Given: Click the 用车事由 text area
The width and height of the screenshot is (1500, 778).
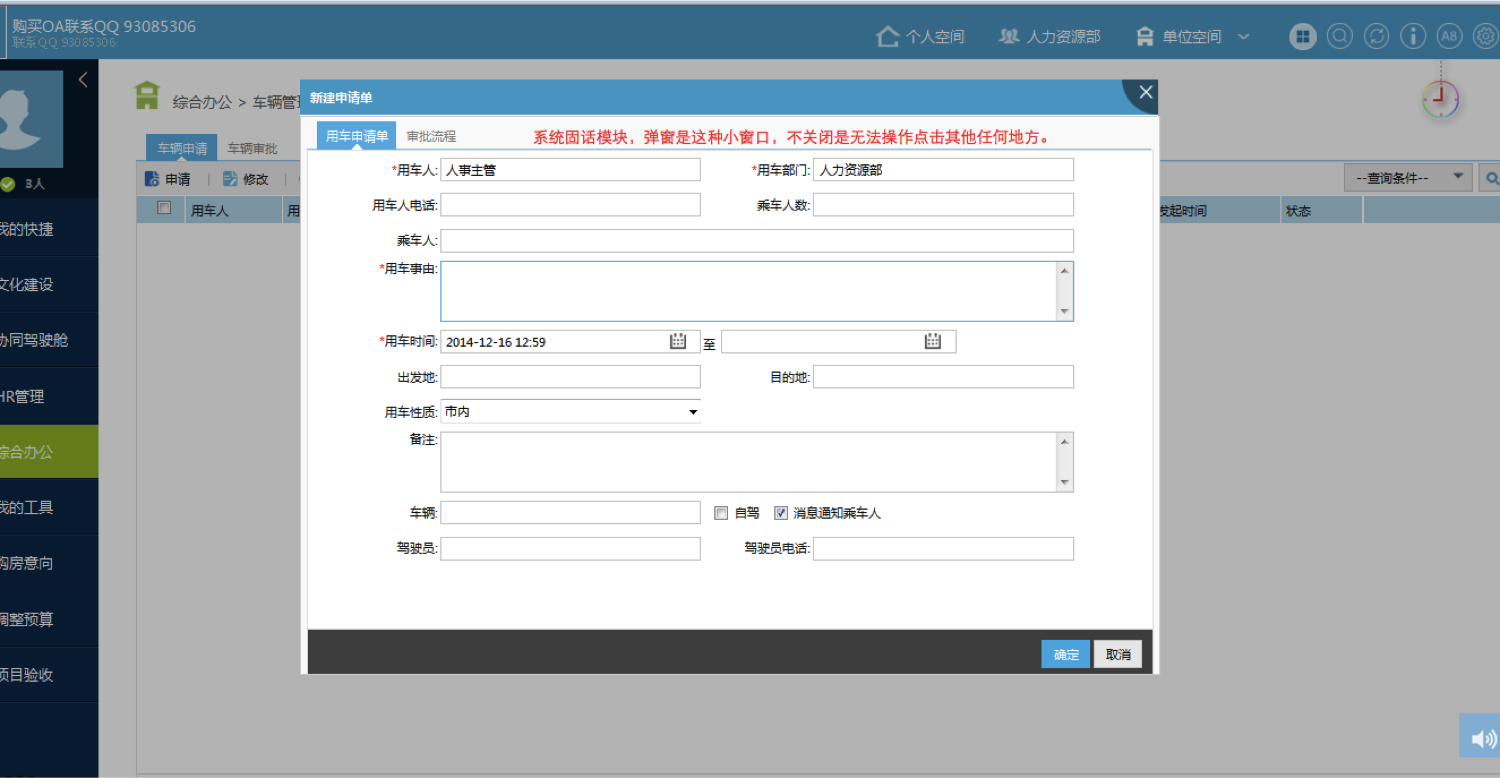Looking at the screenshot, I should [x=748, y=291].
